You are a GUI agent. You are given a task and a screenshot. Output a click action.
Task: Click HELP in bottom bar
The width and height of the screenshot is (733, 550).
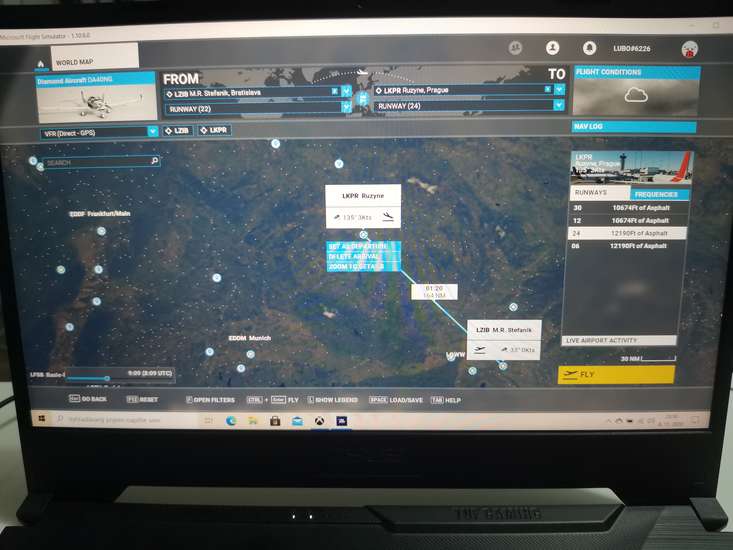446,400
